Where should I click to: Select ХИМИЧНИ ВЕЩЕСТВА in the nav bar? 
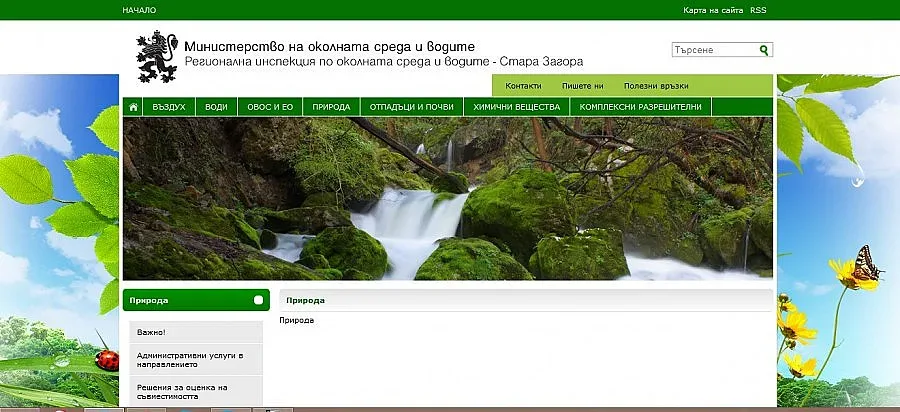click(x=516, y=107)
